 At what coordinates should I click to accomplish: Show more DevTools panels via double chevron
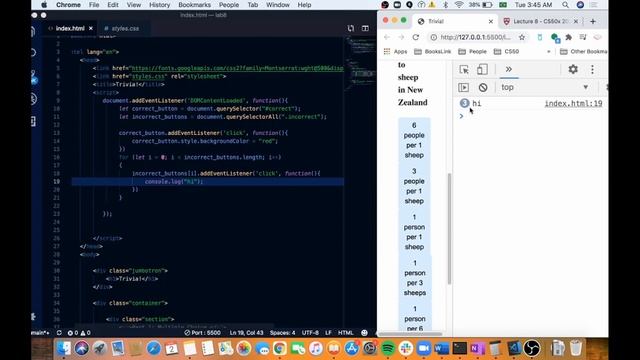tap(509, 69)
